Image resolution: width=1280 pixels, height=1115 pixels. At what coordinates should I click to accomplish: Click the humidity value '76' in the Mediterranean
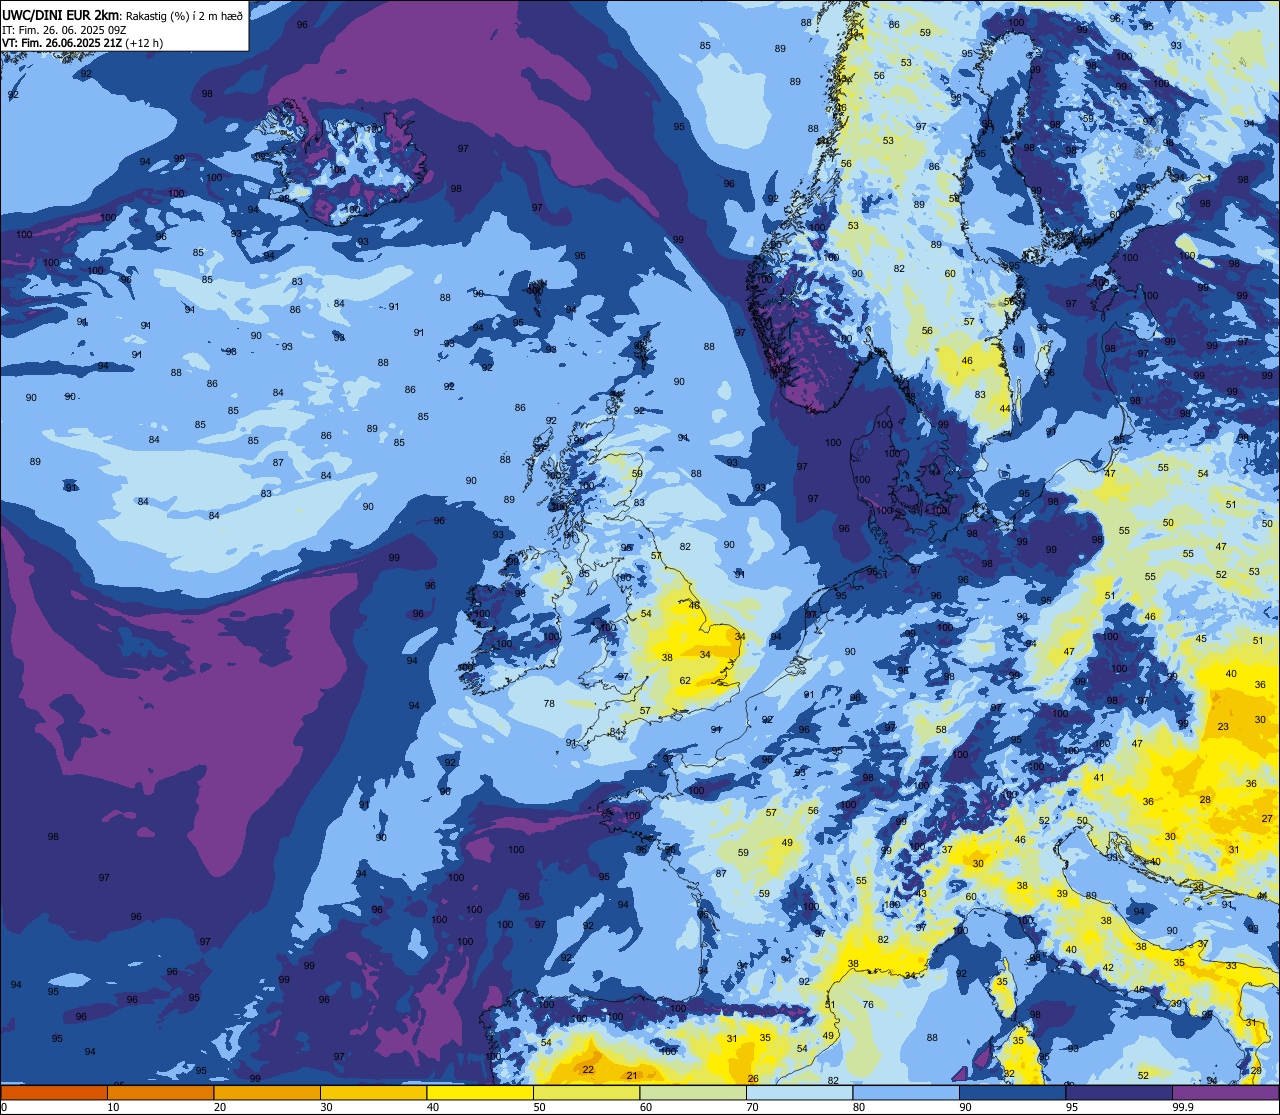click(868, 1005)
